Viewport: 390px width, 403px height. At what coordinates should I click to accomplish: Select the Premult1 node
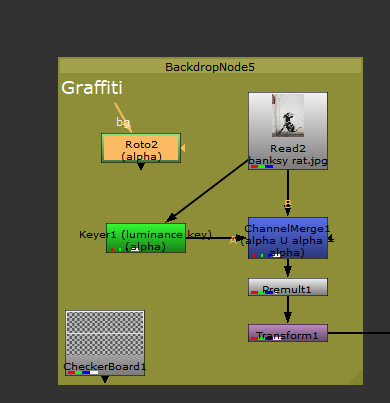pyautogui.click(x=288, y=287)
